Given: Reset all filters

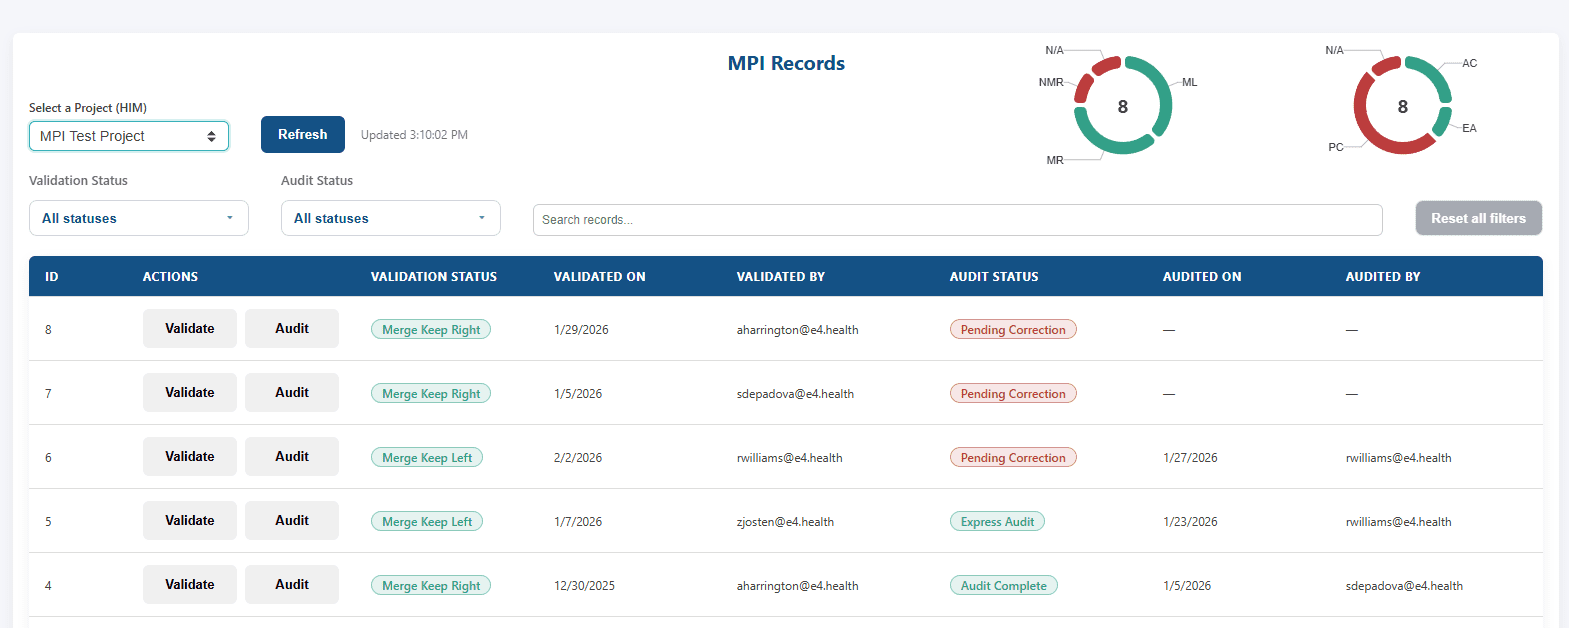Looking at the screenshot, I should [x=1479, y=218].
